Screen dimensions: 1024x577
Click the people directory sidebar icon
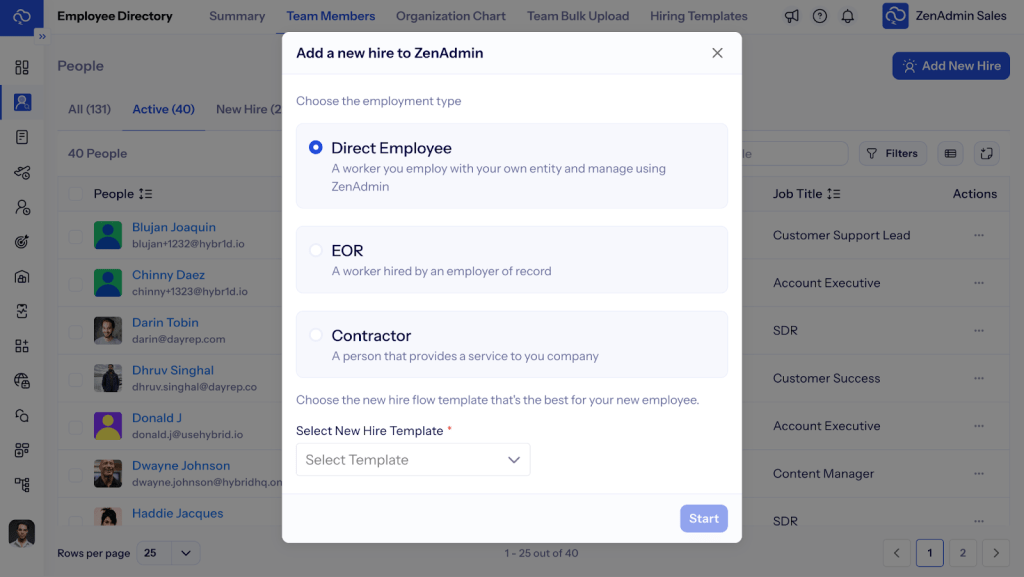coord(22,102)
